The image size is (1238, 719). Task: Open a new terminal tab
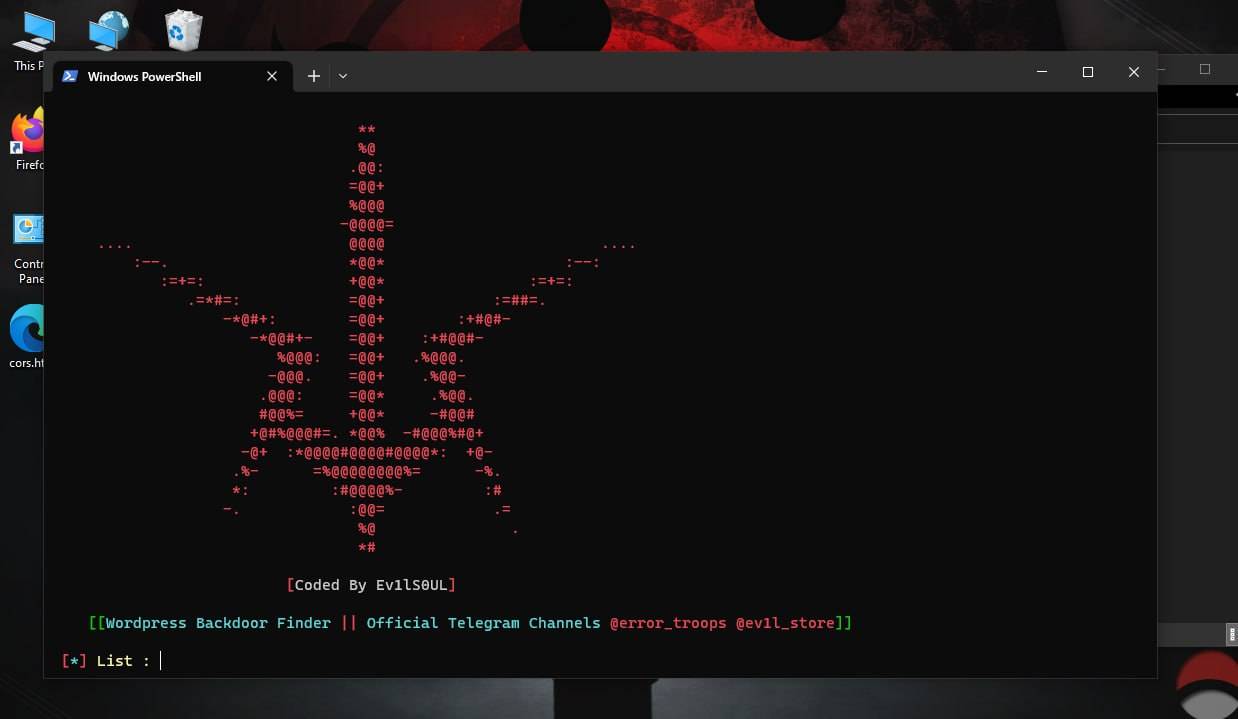point(313,76)
